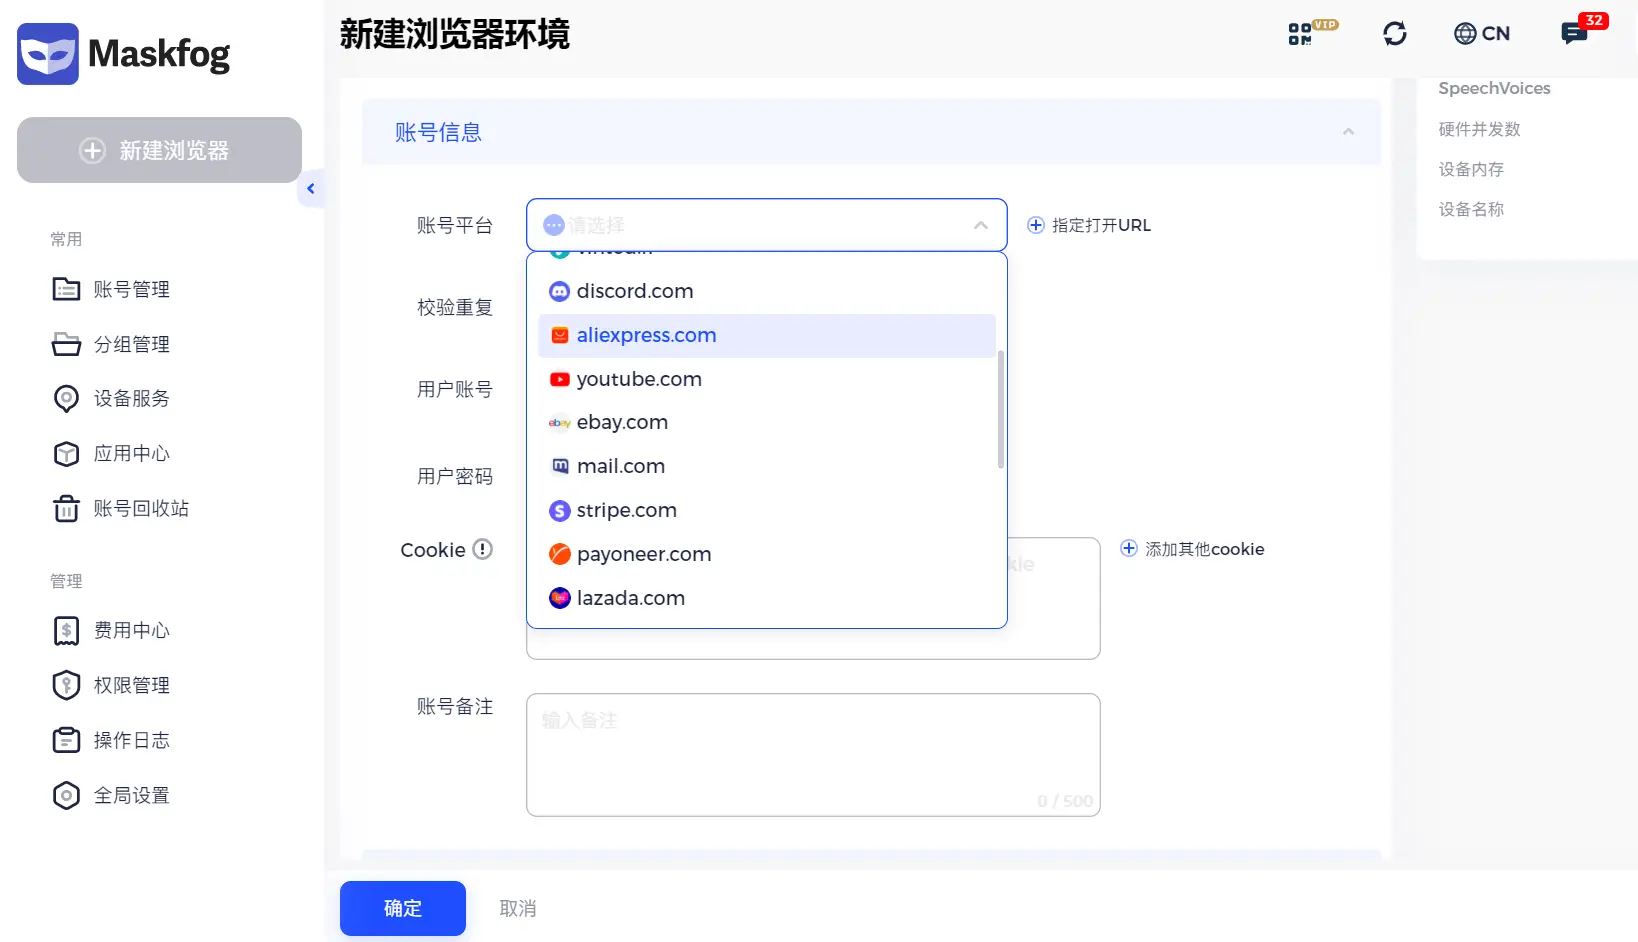1638x942 pixels.
Task: Collapse the 账号信息 section chevron
Action: [1348, 131]
